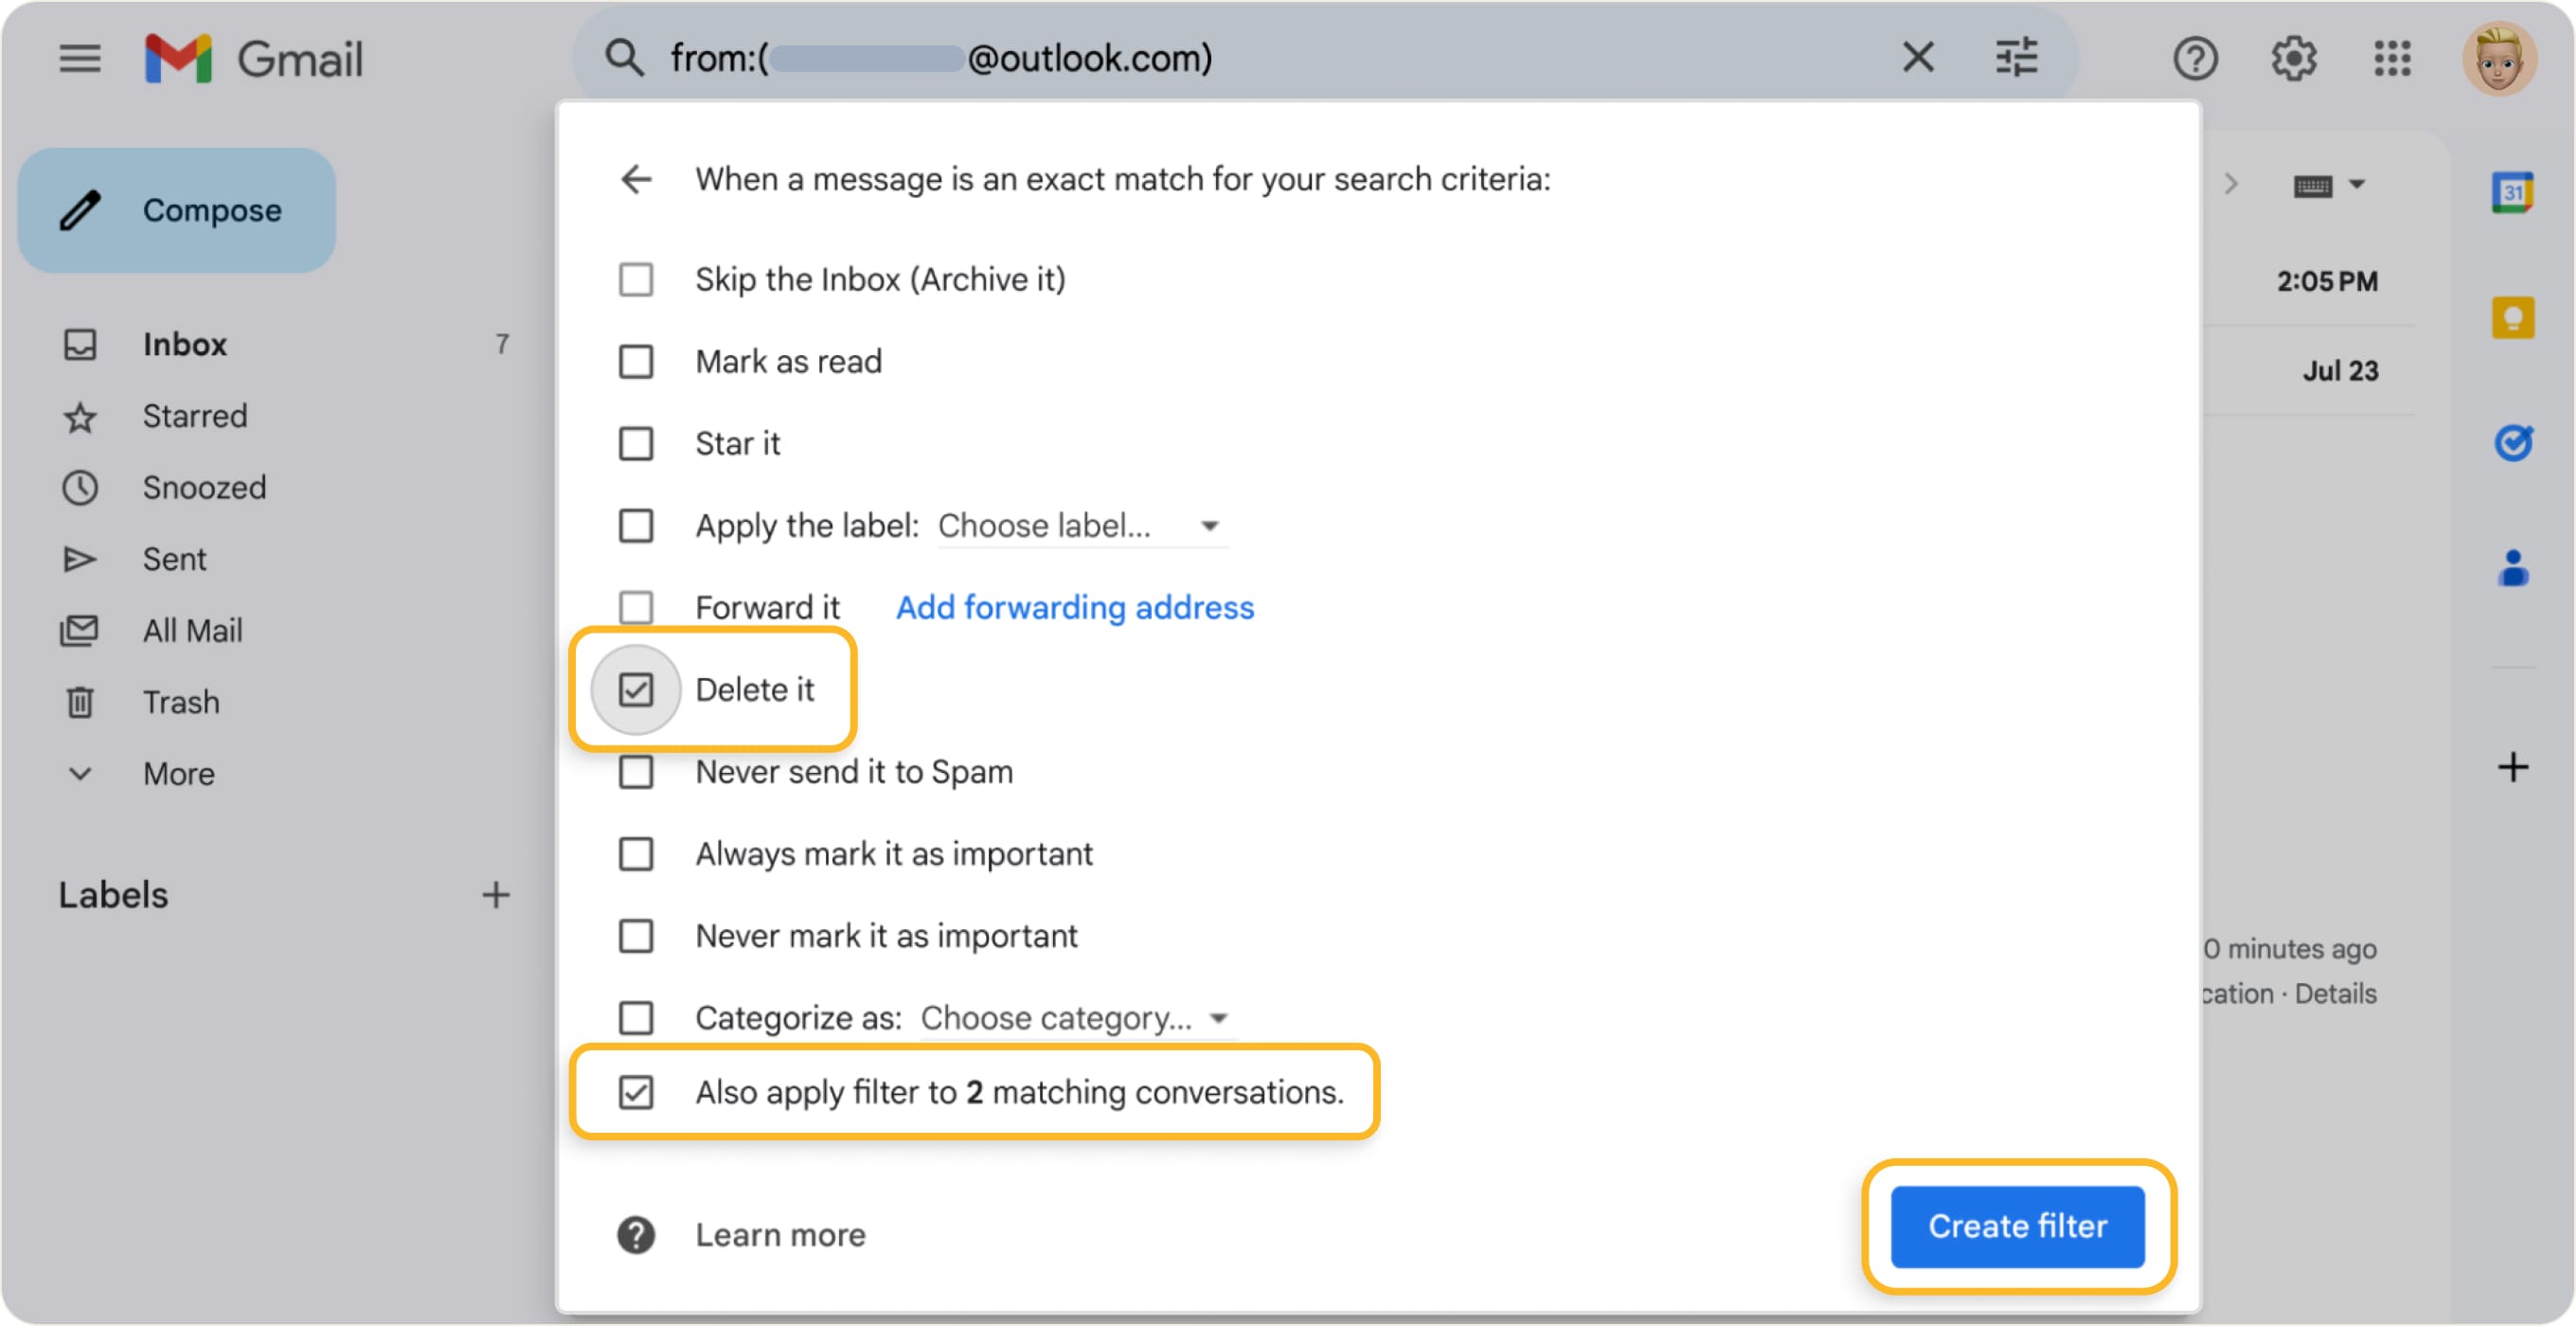Open advanced search options sliders
Image resolution: width=2576 pixels, height=1326 pixels.
point(2018,57)
